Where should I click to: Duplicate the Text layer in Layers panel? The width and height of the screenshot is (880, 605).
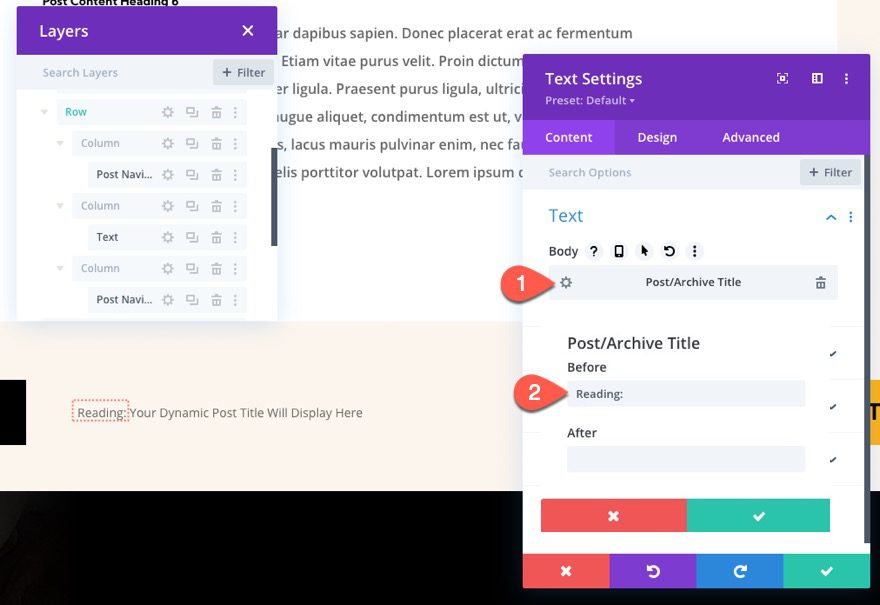(x=190, y=237)
